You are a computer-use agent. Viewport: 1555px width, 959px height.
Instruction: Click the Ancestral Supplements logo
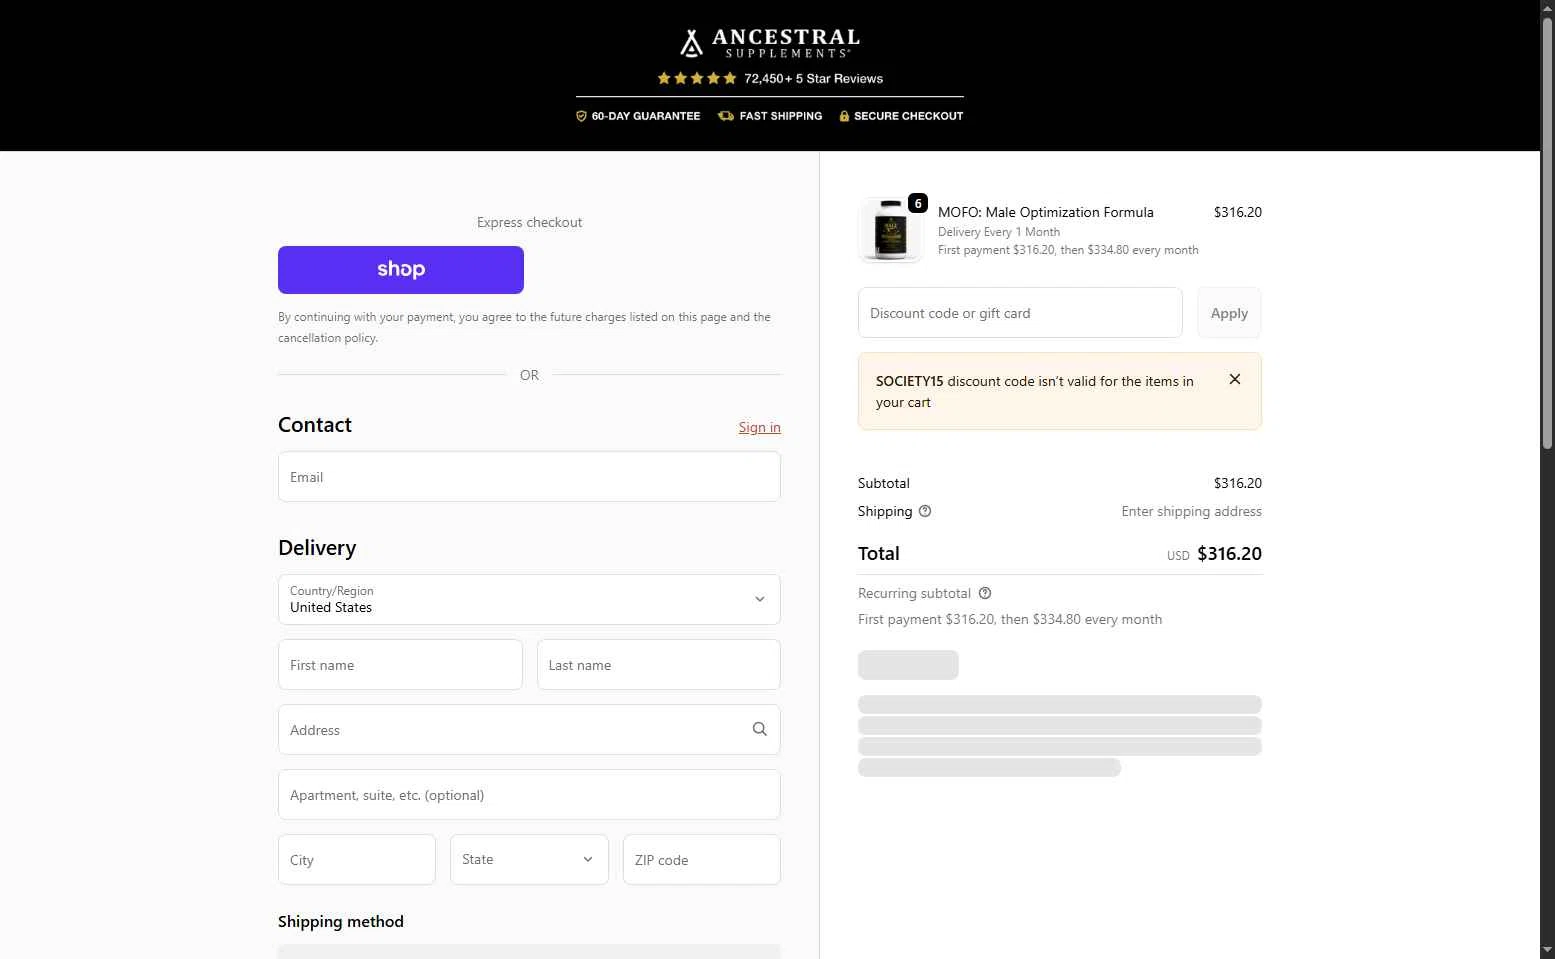769,43
